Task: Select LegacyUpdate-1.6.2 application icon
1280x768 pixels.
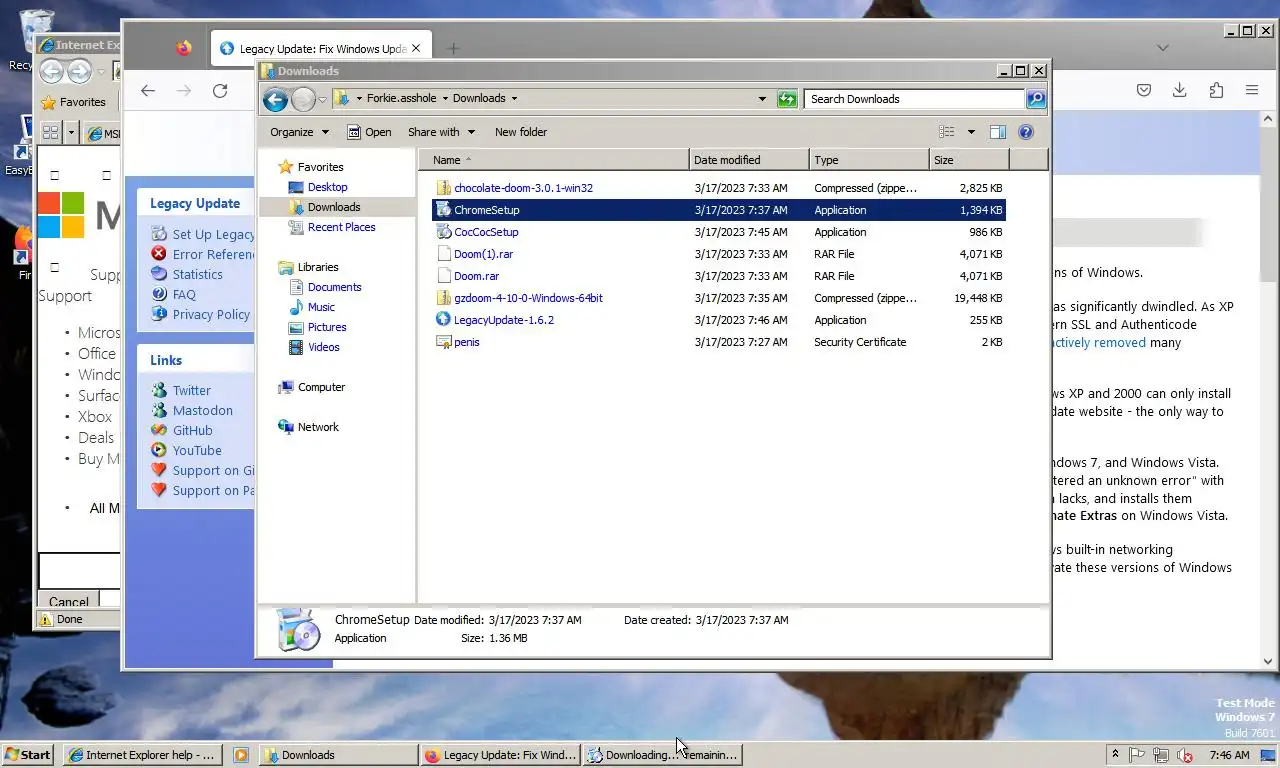Action: click(444, 320)
